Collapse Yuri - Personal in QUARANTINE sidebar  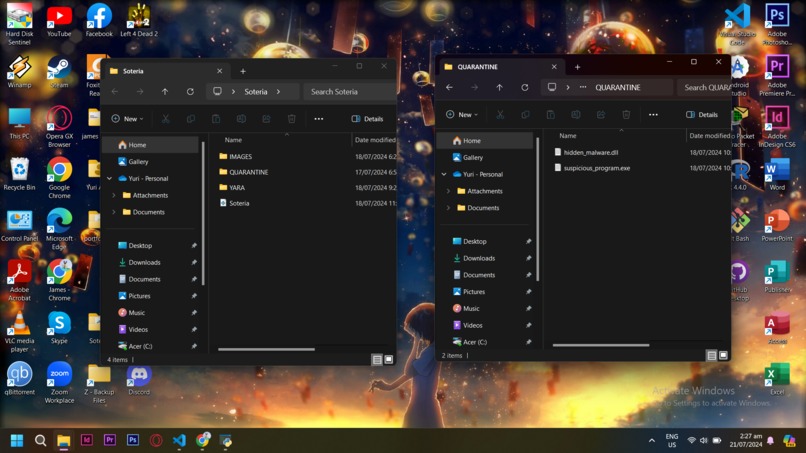click(444, 174)
